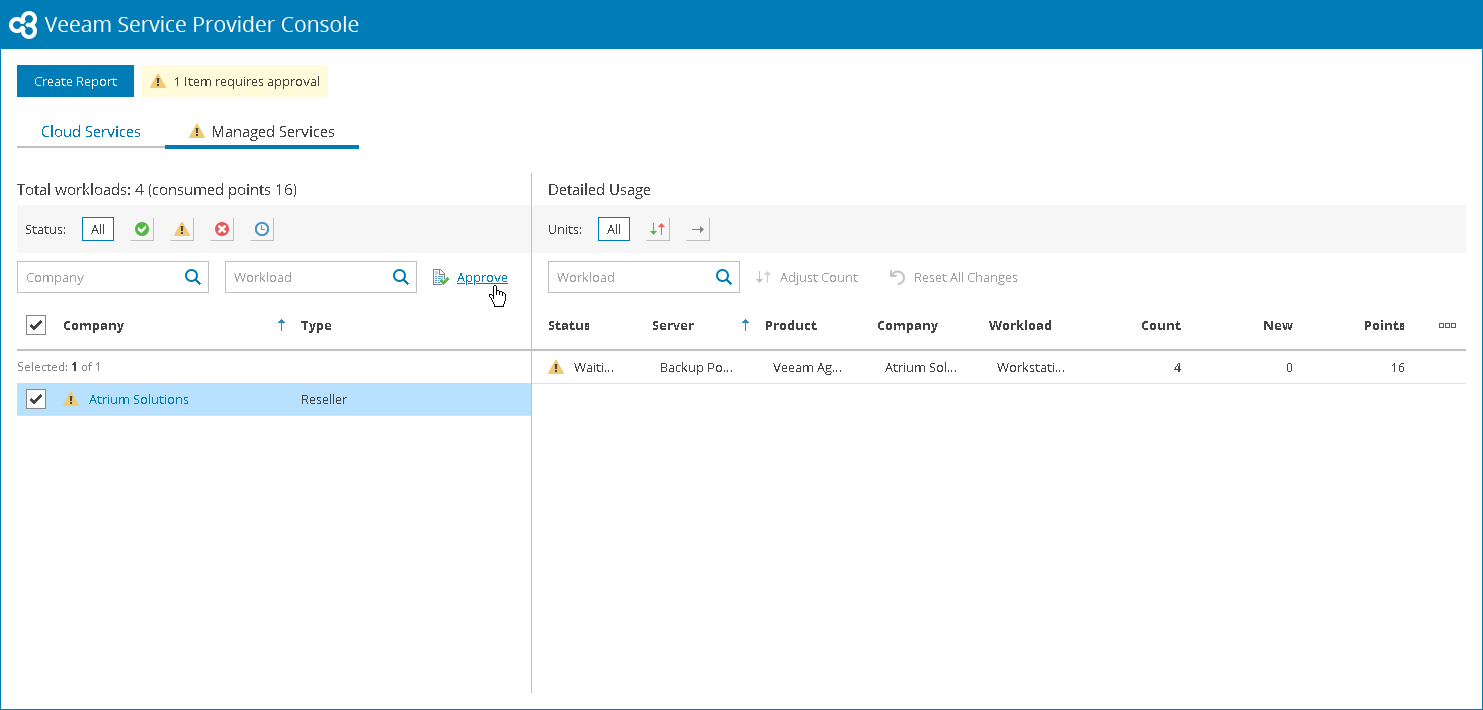1483x710 pixels.
Task: Click the Server column sort arrow
Action: [745, 325]
